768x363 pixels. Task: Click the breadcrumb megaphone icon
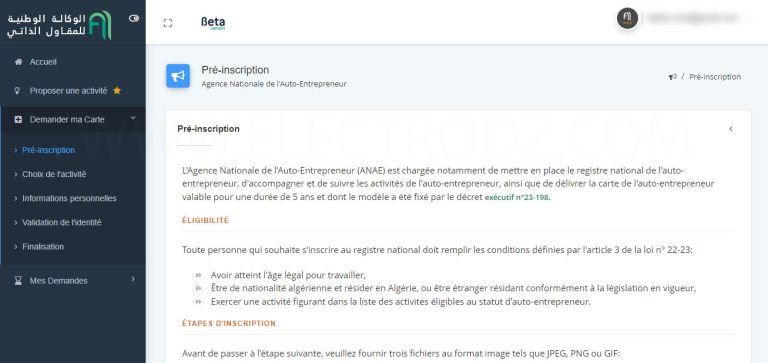coord(672,77)
